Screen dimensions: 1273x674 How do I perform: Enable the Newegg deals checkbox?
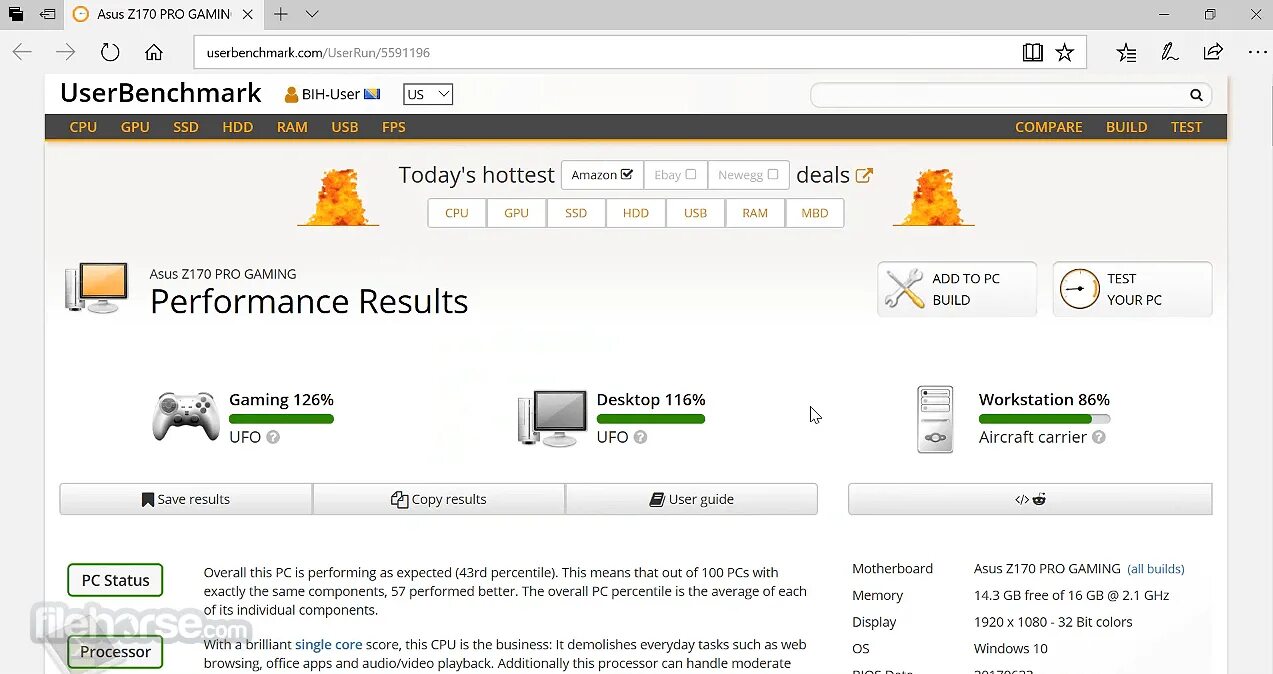772,174
